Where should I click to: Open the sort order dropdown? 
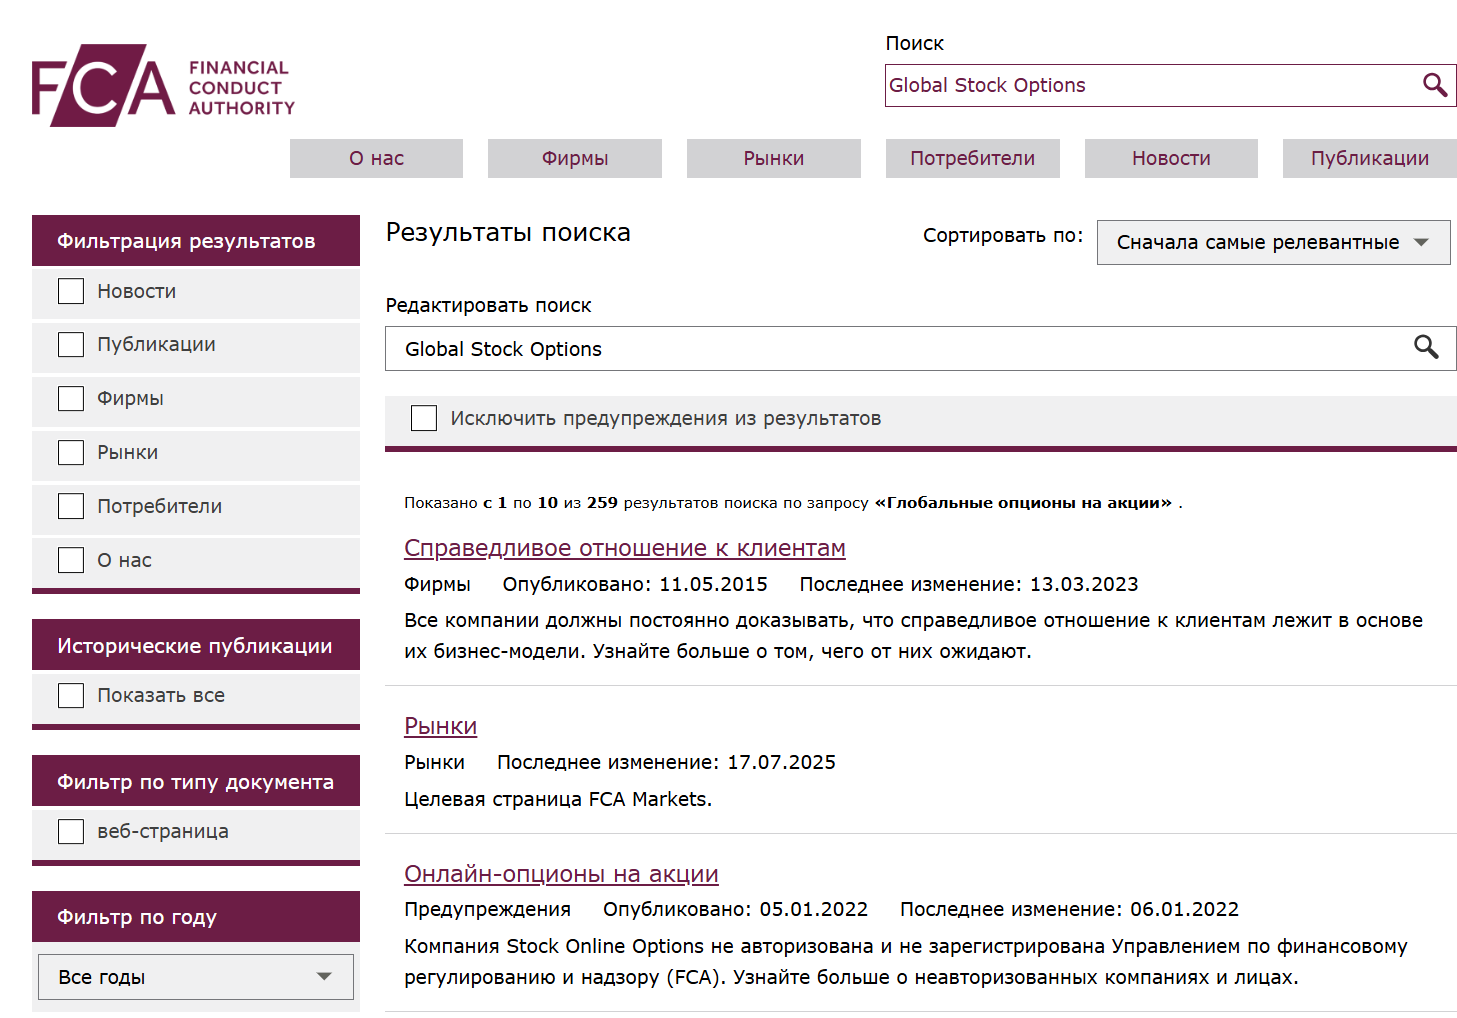click(x=1272, y=243)
